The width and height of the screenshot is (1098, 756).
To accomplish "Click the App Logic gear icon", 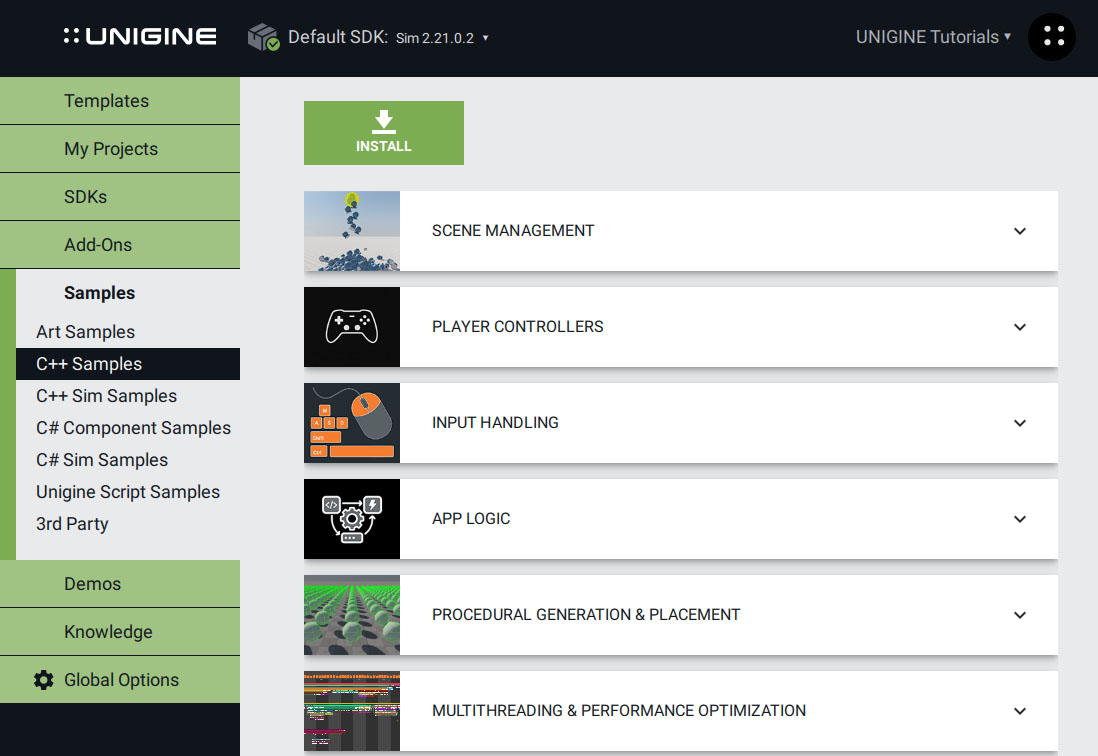I will [x=352, y=519].
